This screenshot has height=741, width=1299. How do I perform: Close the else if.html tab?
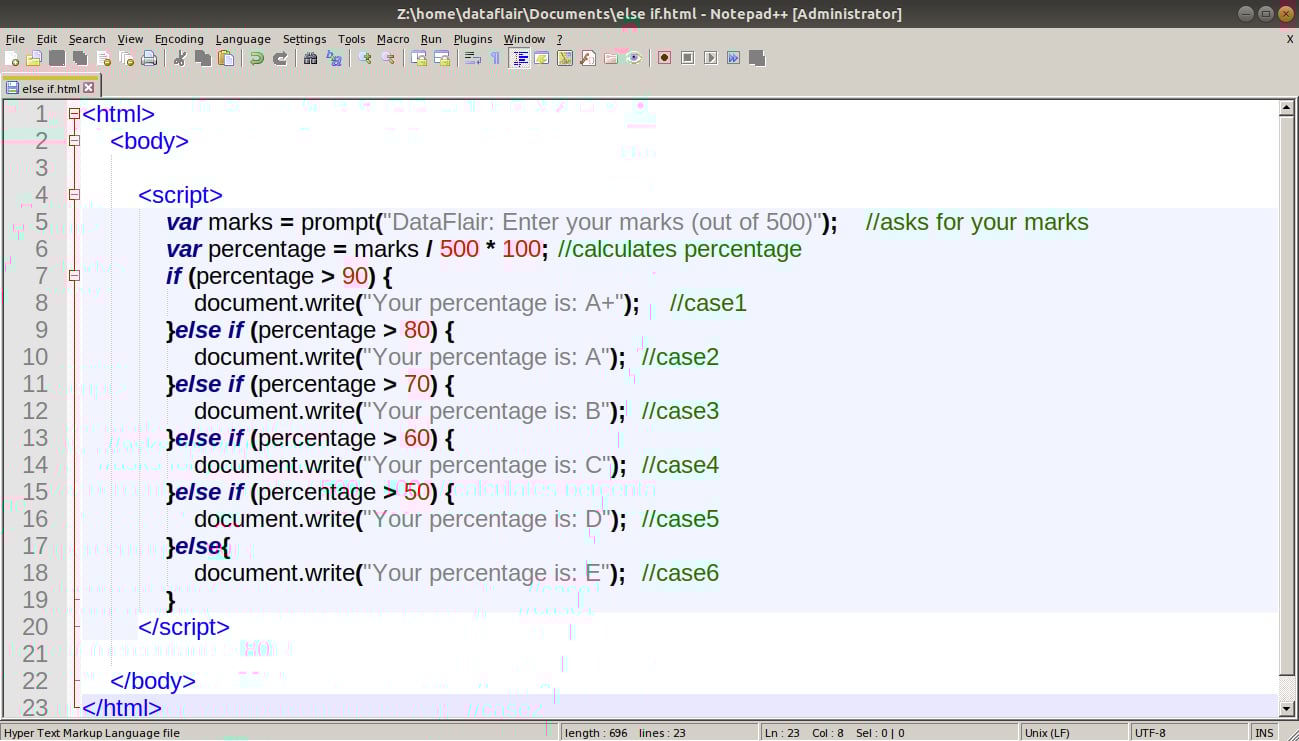(89, 88)
